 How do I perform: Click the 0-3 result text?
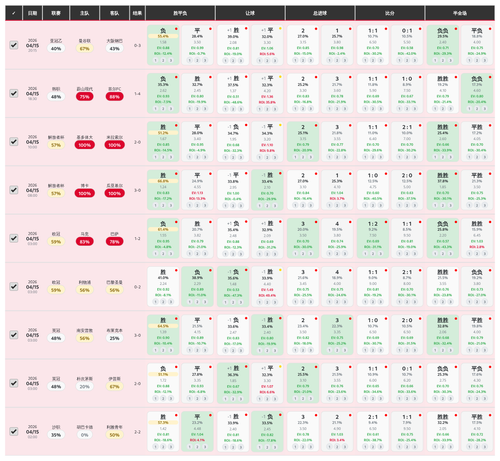click(x=137, y=45)
